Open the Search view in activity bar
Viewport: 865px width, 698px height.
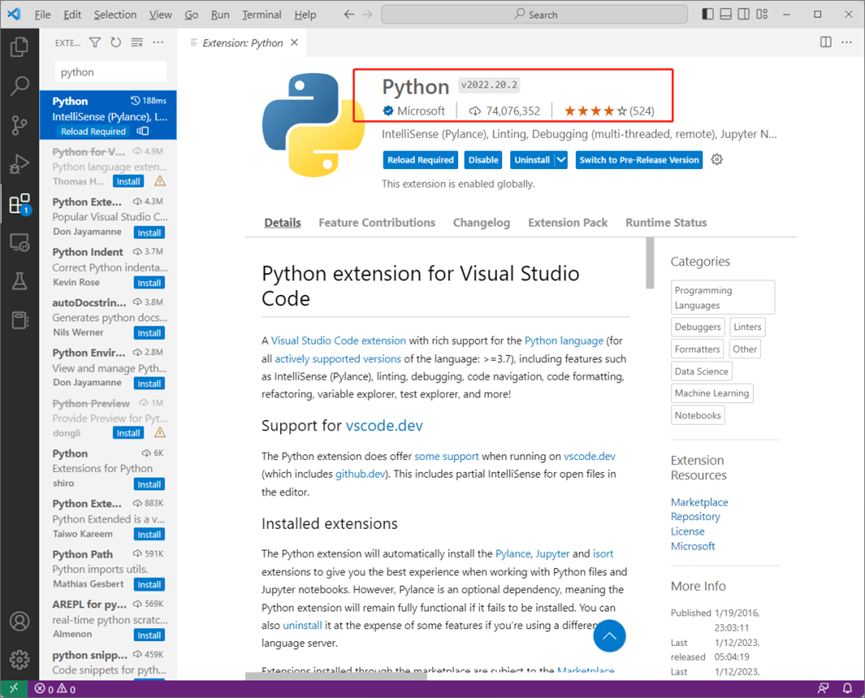click(x=19, y=86)
